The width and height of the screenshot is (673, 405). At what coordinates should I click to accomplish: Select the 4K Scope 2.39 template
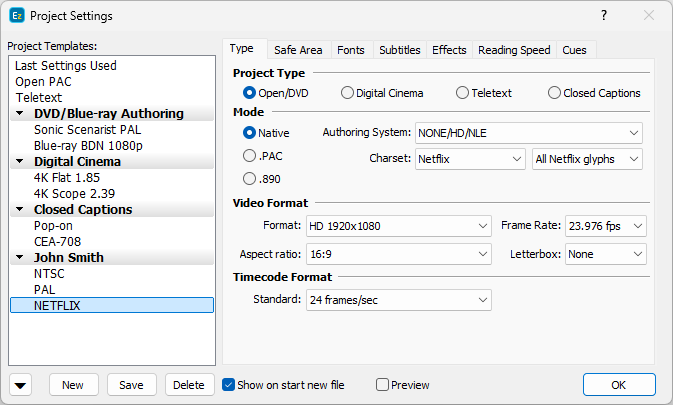(x=75, y=193)
